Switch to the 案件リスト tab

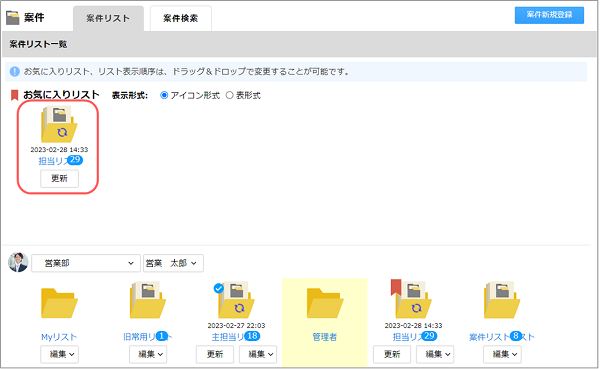(108, 18)
